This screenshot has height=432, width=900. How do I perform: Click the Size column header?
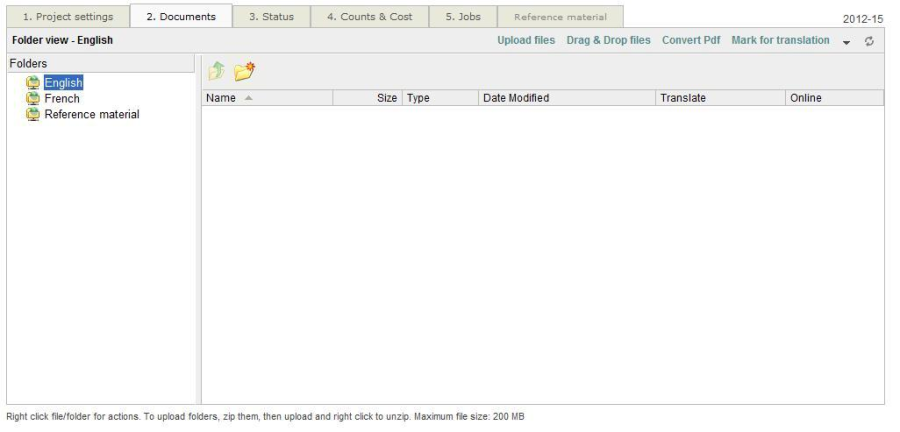[x=386, y=98]
